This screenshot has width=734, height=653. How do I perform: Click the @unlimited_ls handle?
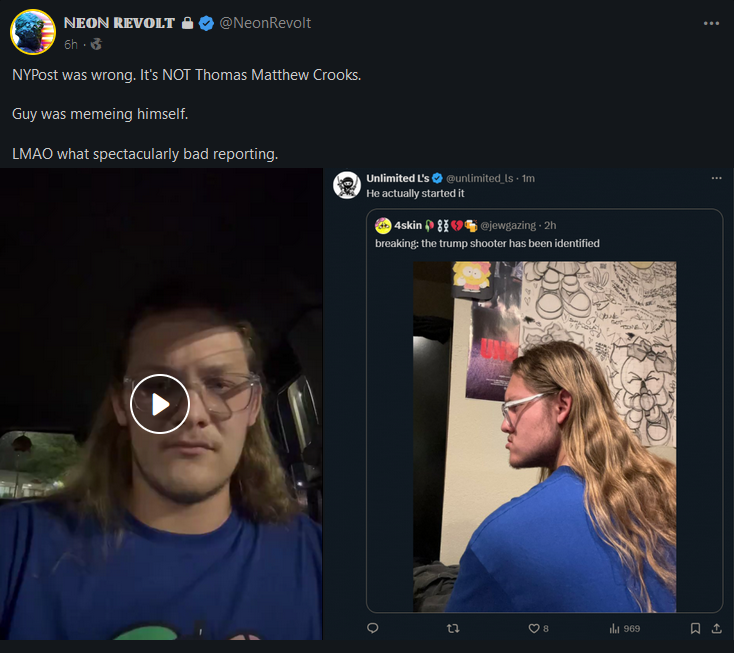pos(481,178)
